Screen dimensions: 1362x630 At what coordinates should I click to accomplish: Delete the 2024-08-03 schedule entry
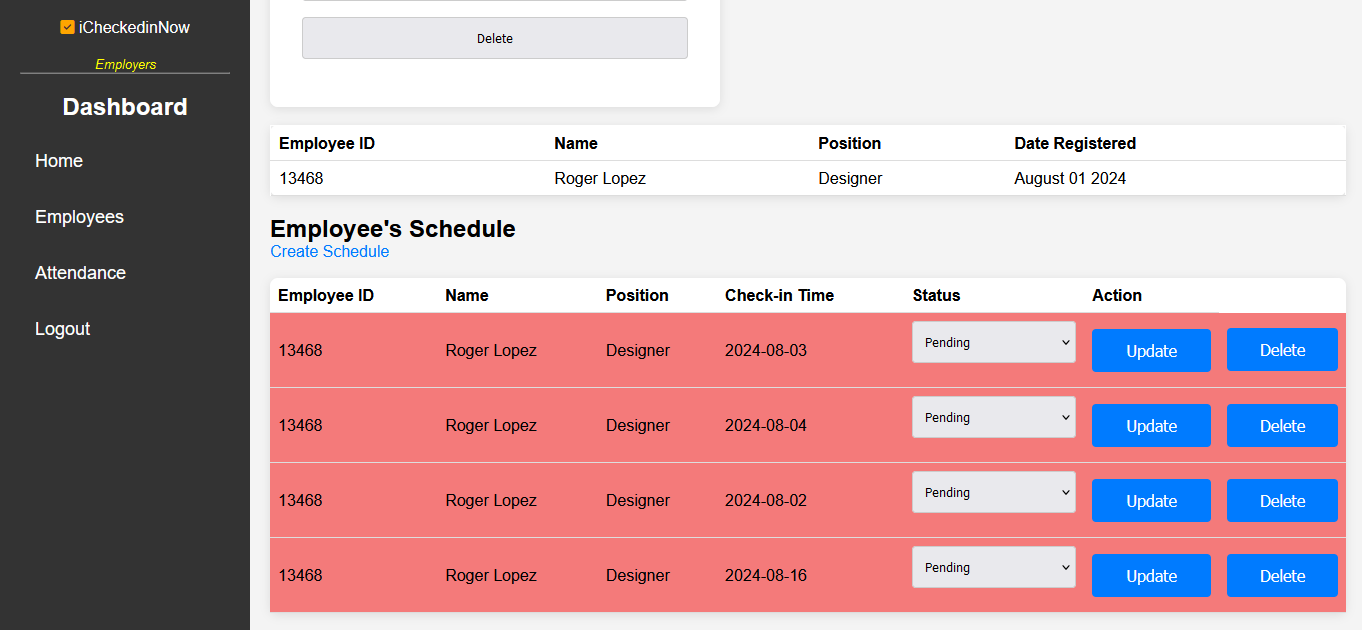1282,350
